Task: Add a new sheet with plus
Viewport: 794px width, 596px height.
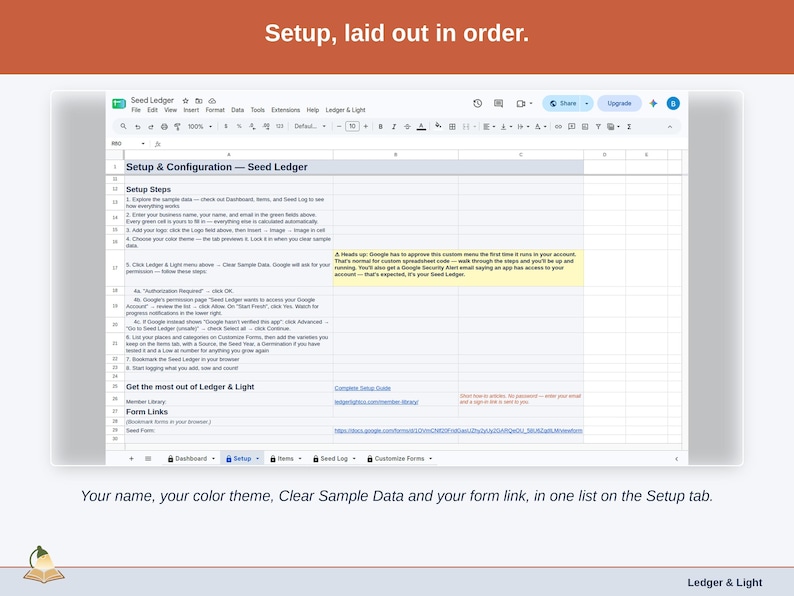Action: coord(131,459)
